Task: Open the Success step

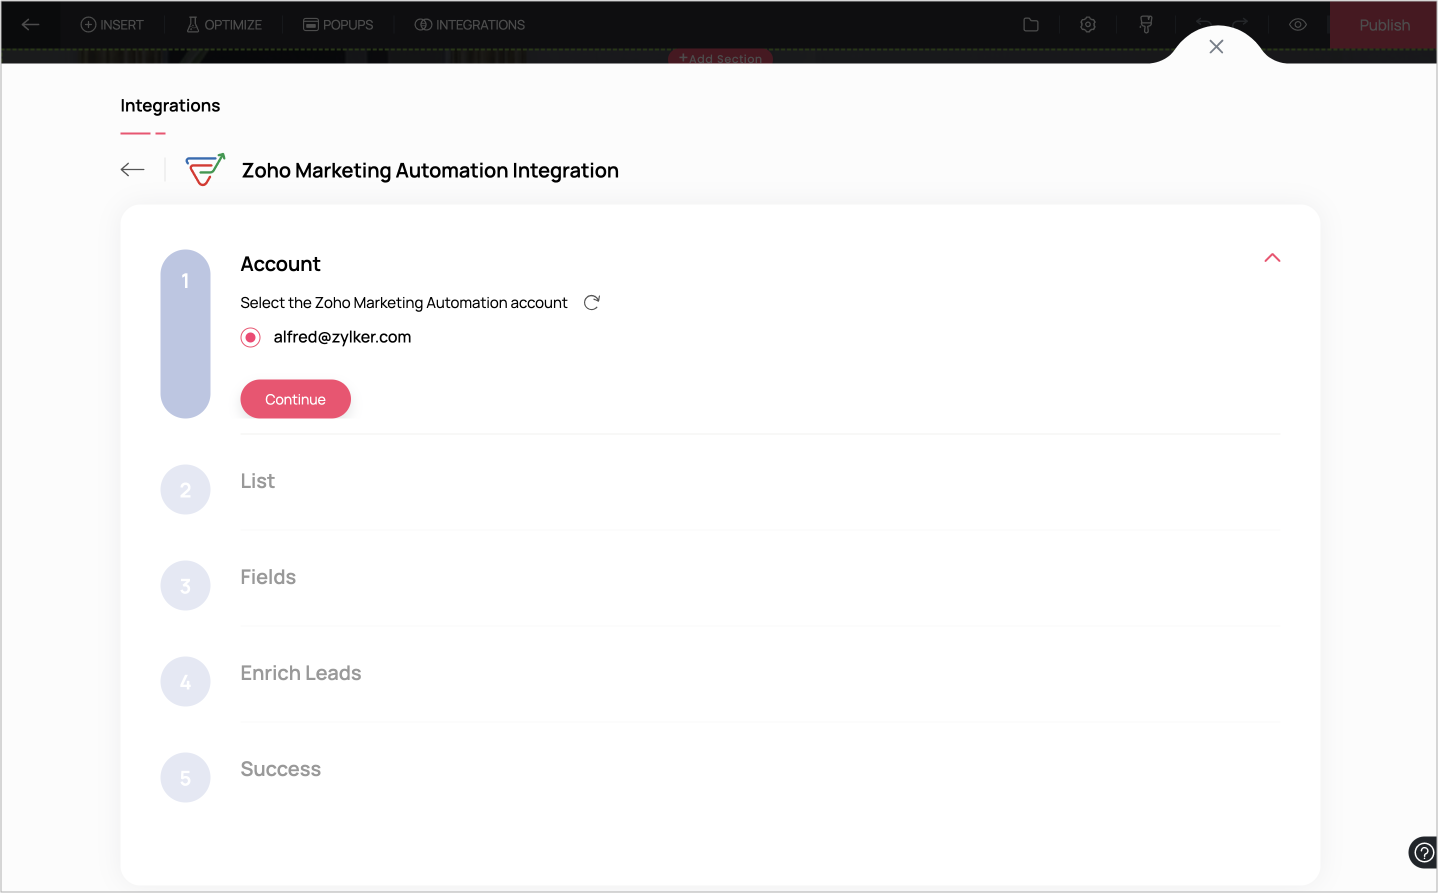Action: [x=281, y=769]
